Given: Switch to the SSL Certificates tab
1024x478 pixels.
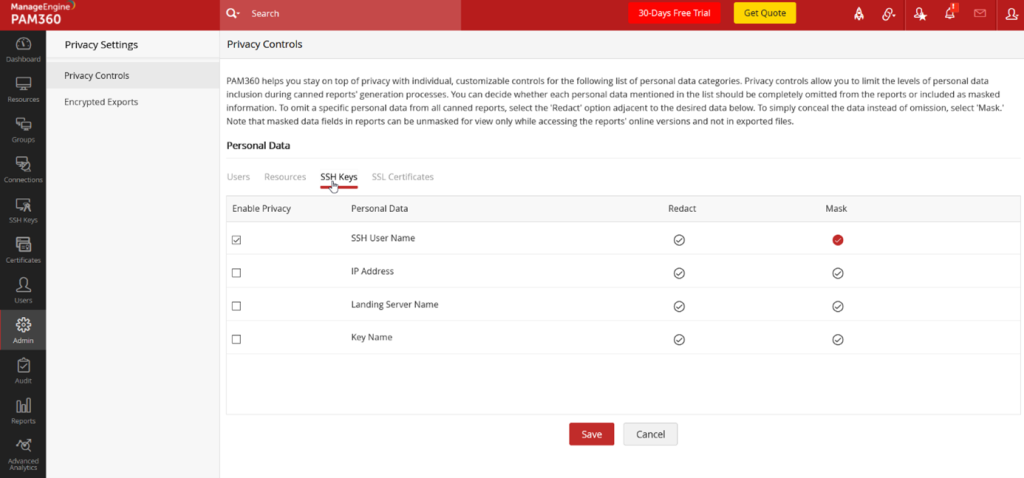Looking at the screenshot, I should (x=402, y=177).
